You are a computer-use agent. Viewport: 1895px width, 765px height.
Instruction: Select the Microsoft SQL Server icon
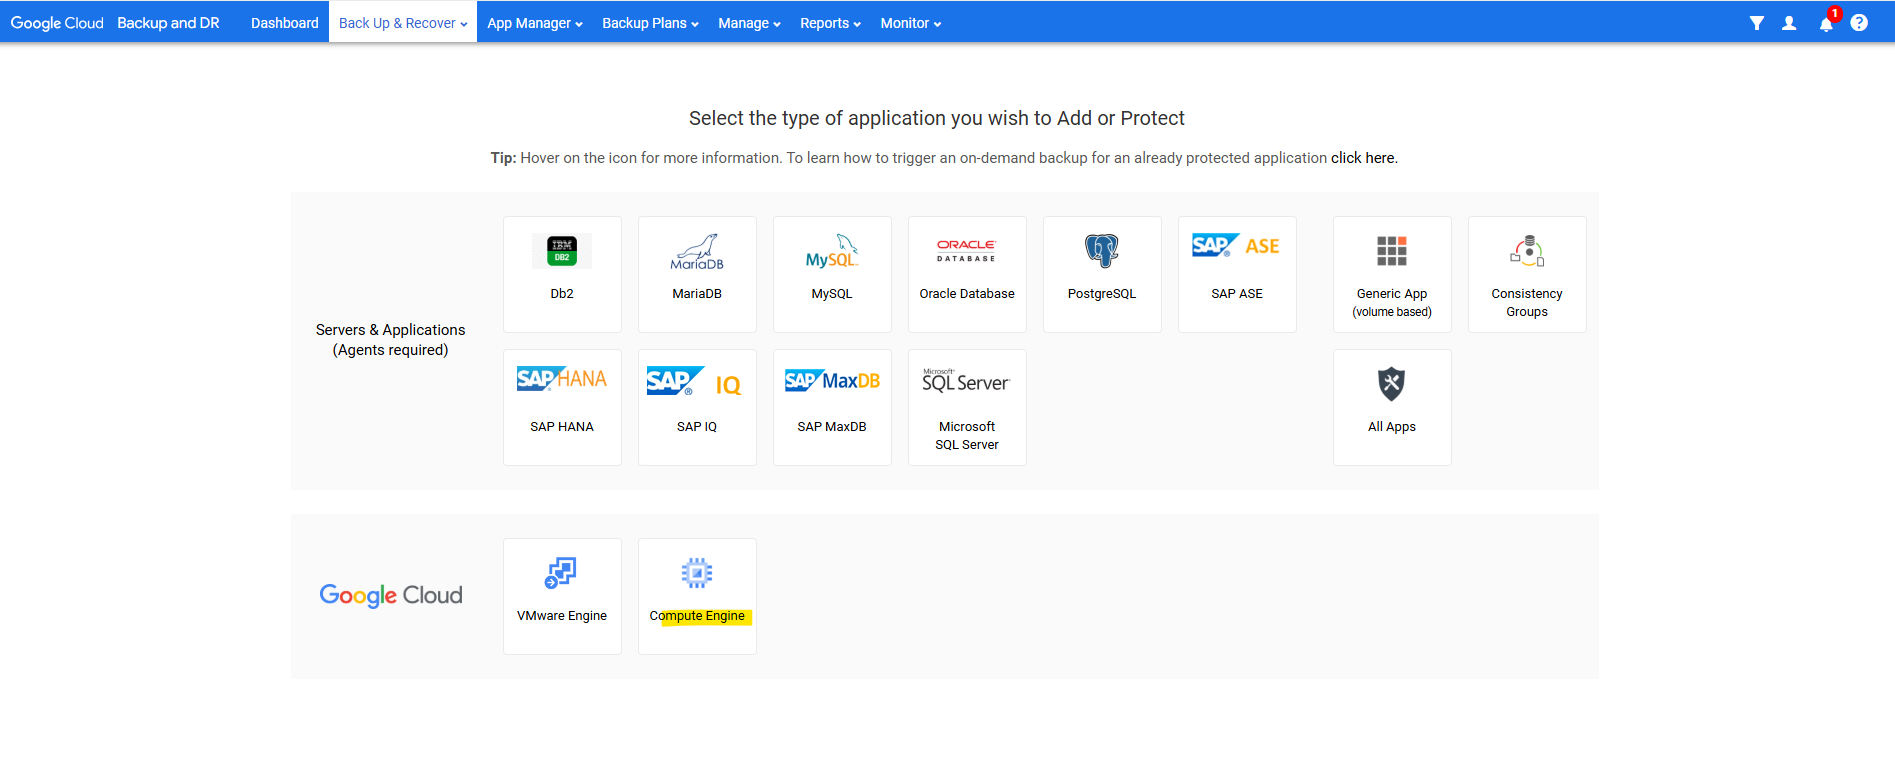pos(966,381)
